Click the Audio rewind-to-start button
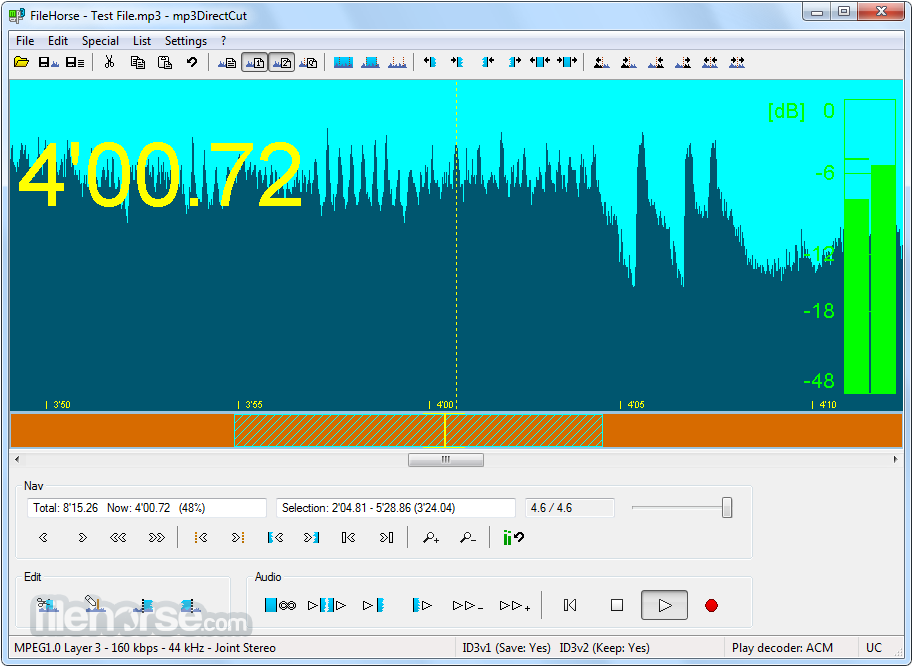The height and width of the screenshot is (667, 913). [x=570, y=605]
